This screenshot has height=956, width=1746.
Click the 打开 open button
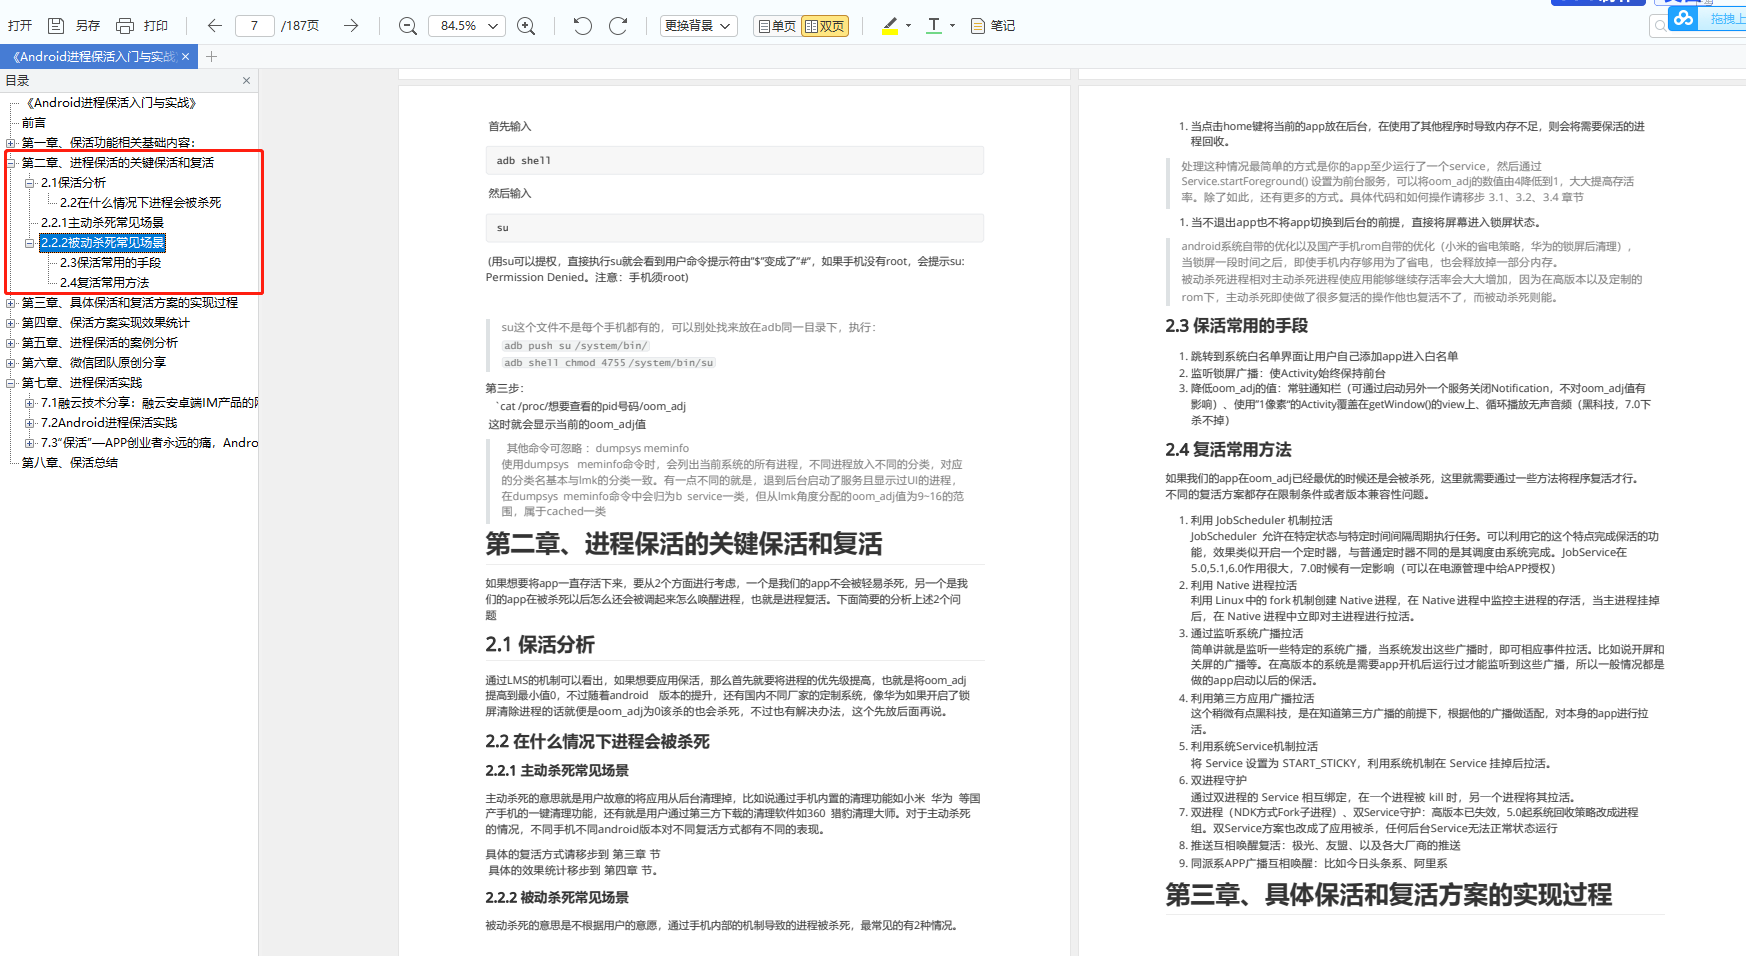click(x=20, y=26)
